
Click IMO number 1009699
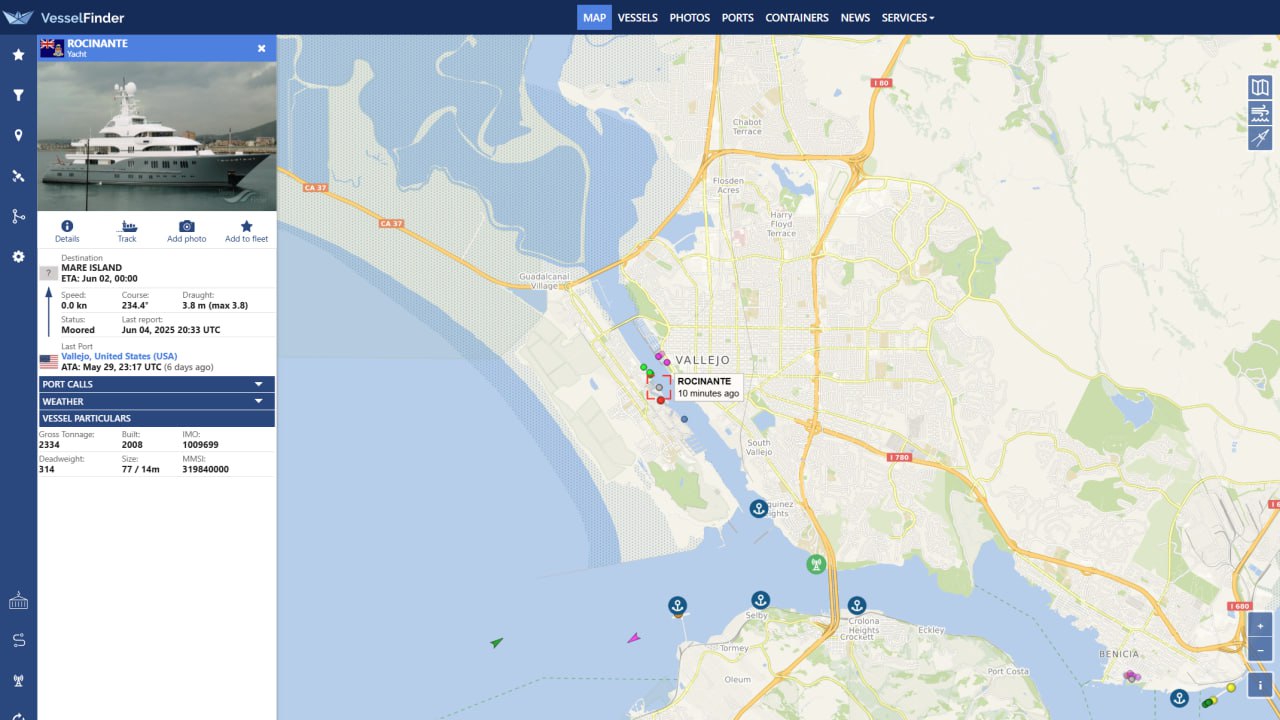(x=200, y=444)
